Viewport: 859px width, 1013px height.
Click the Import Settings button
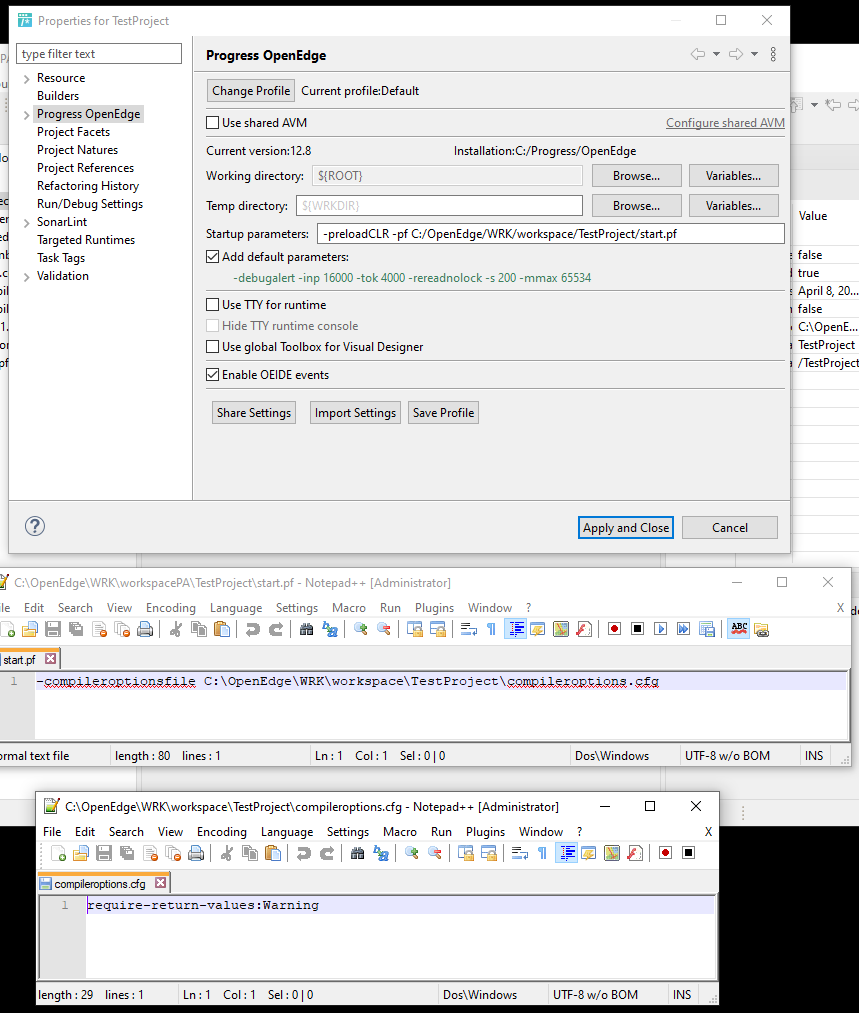pyautogui.click(x=355, y=413)
